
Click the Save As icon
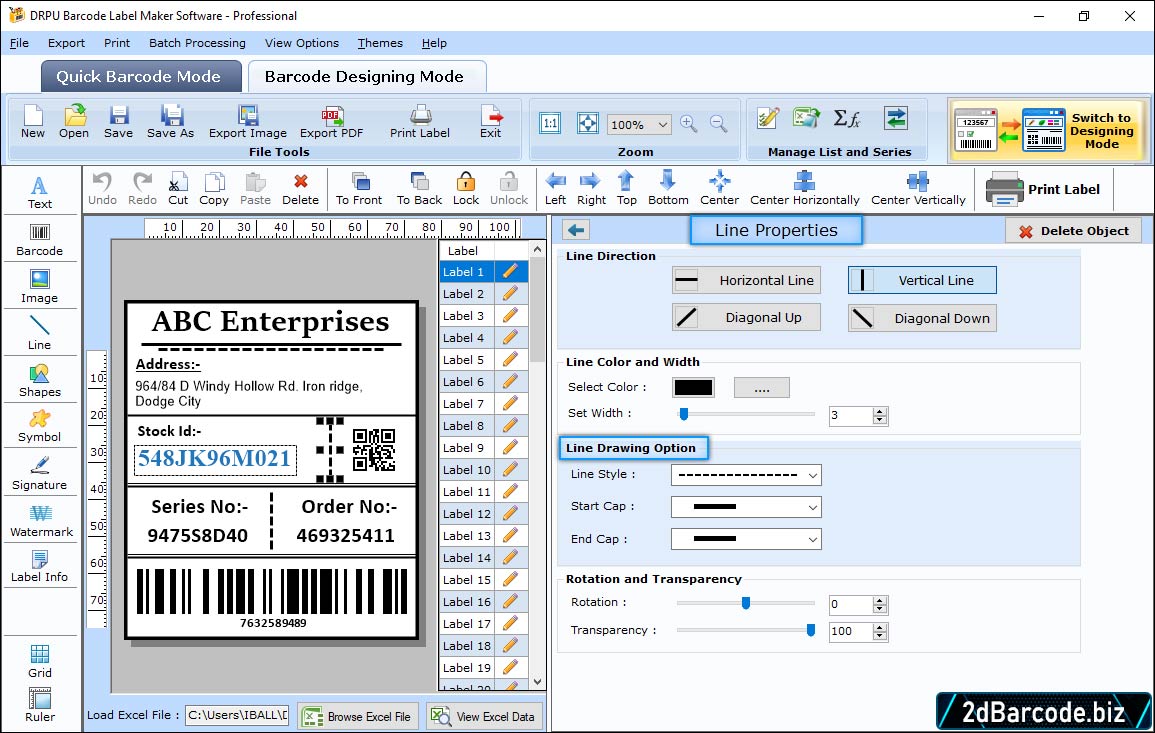(x=171, y=122)
